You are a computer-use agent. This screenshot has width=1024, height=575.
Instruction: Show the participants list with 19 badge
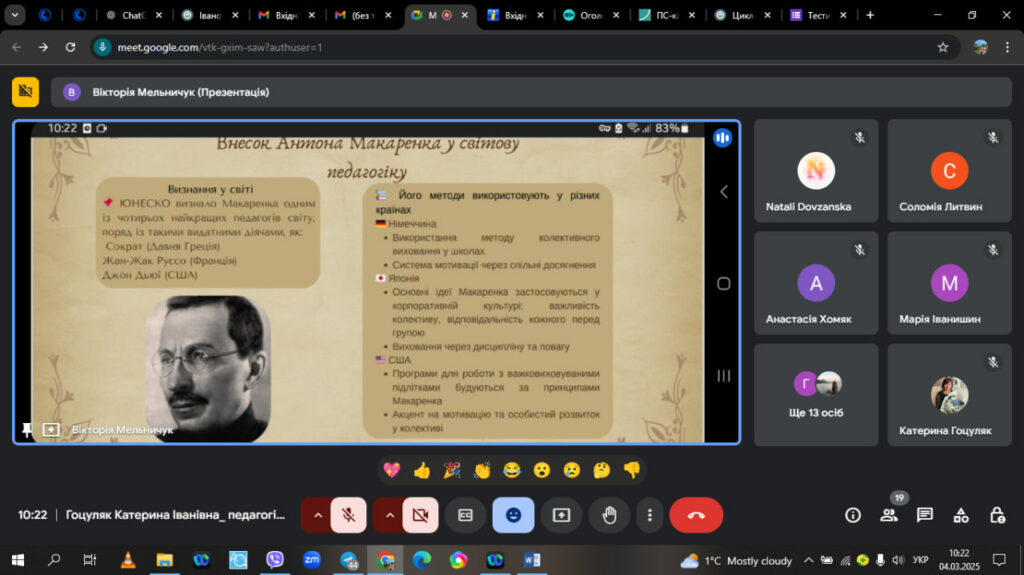pyautogui.click(x=889, y=514)
